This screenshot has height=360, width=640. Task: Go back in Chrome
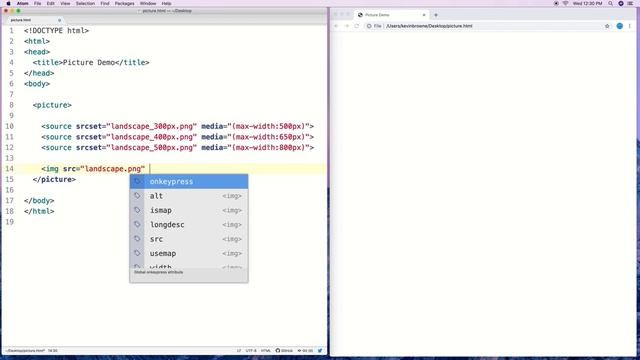(336, 26)
